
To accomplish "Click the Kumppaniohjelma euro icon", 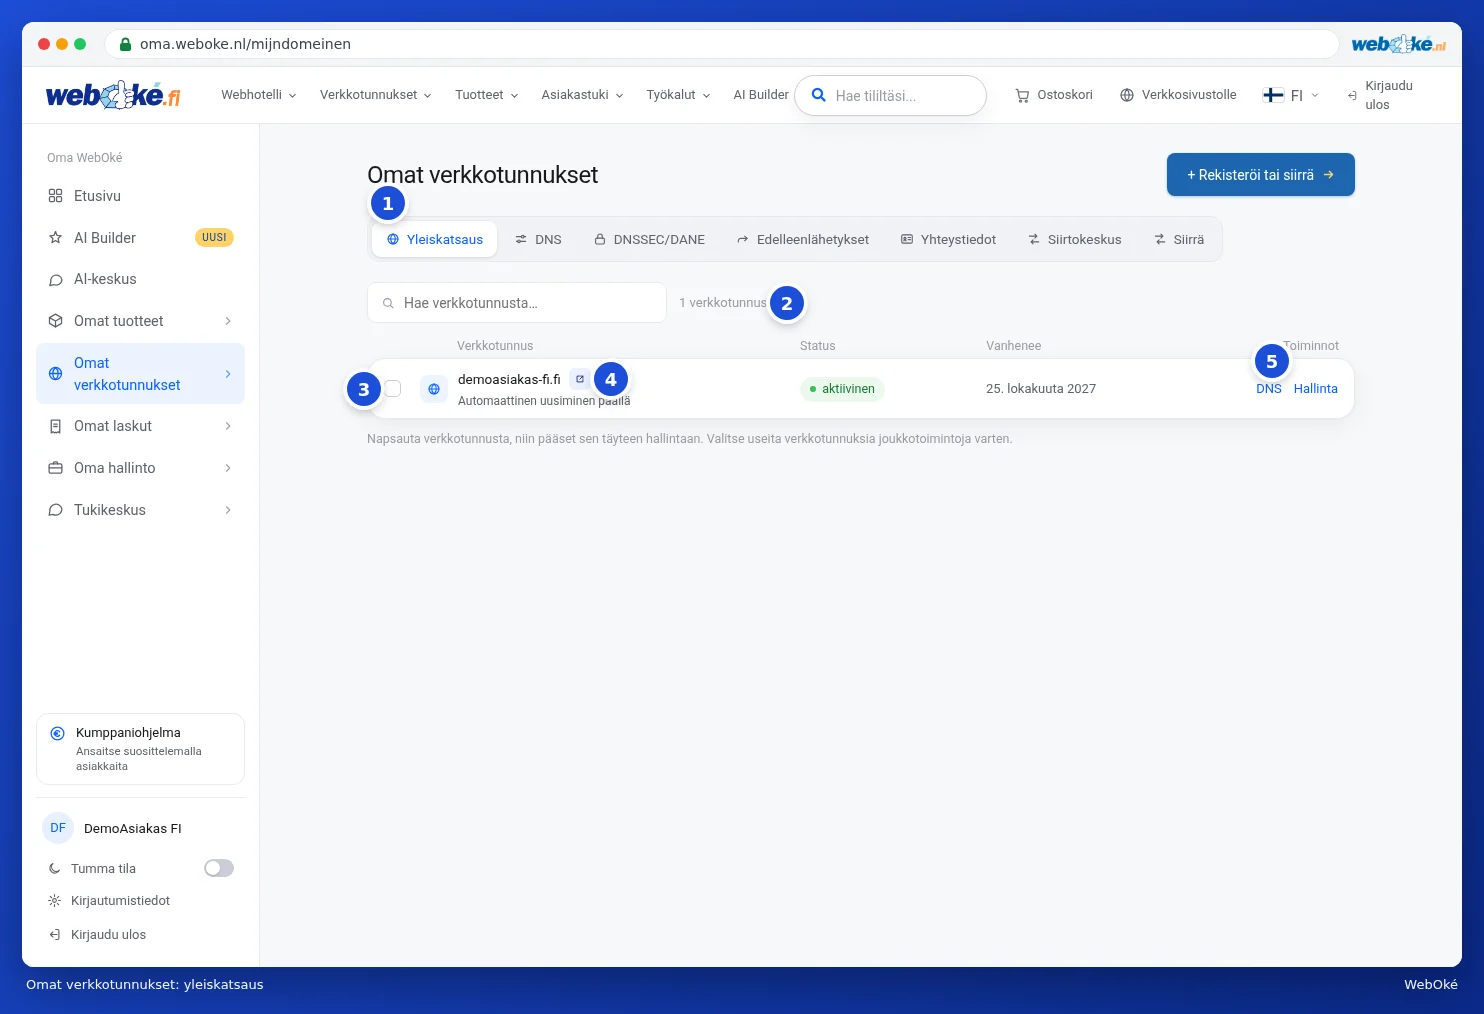I will coord(57,733).
